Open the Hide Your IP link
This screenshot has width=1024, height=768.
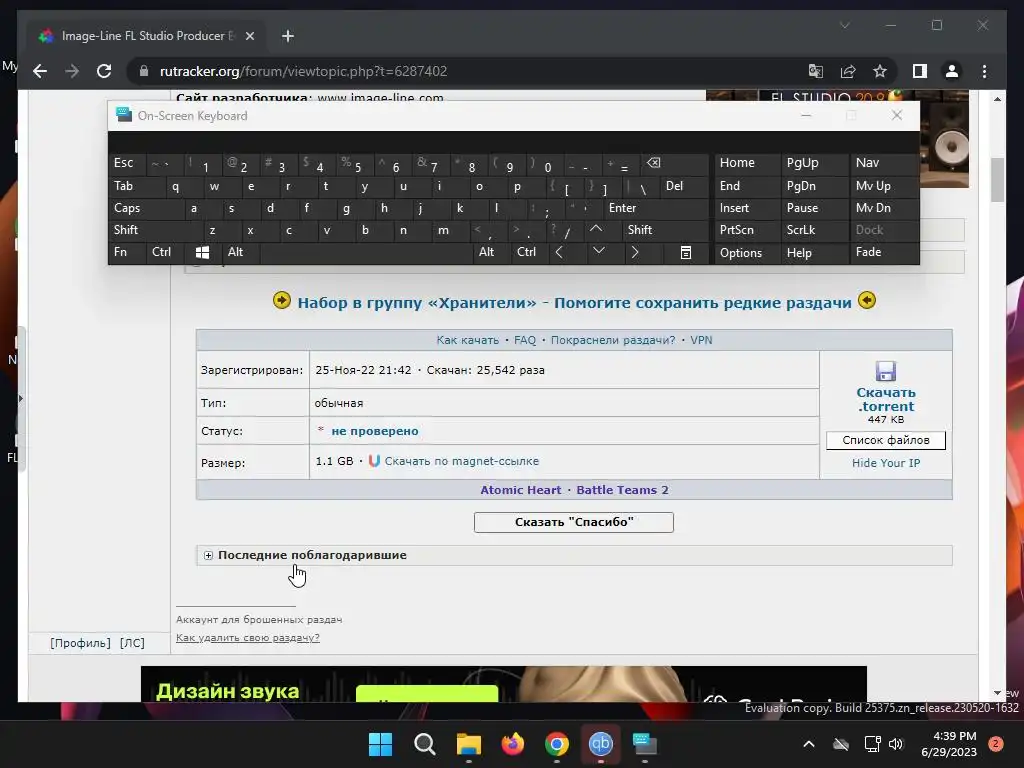pyautogui.click(x=886, y=463)
